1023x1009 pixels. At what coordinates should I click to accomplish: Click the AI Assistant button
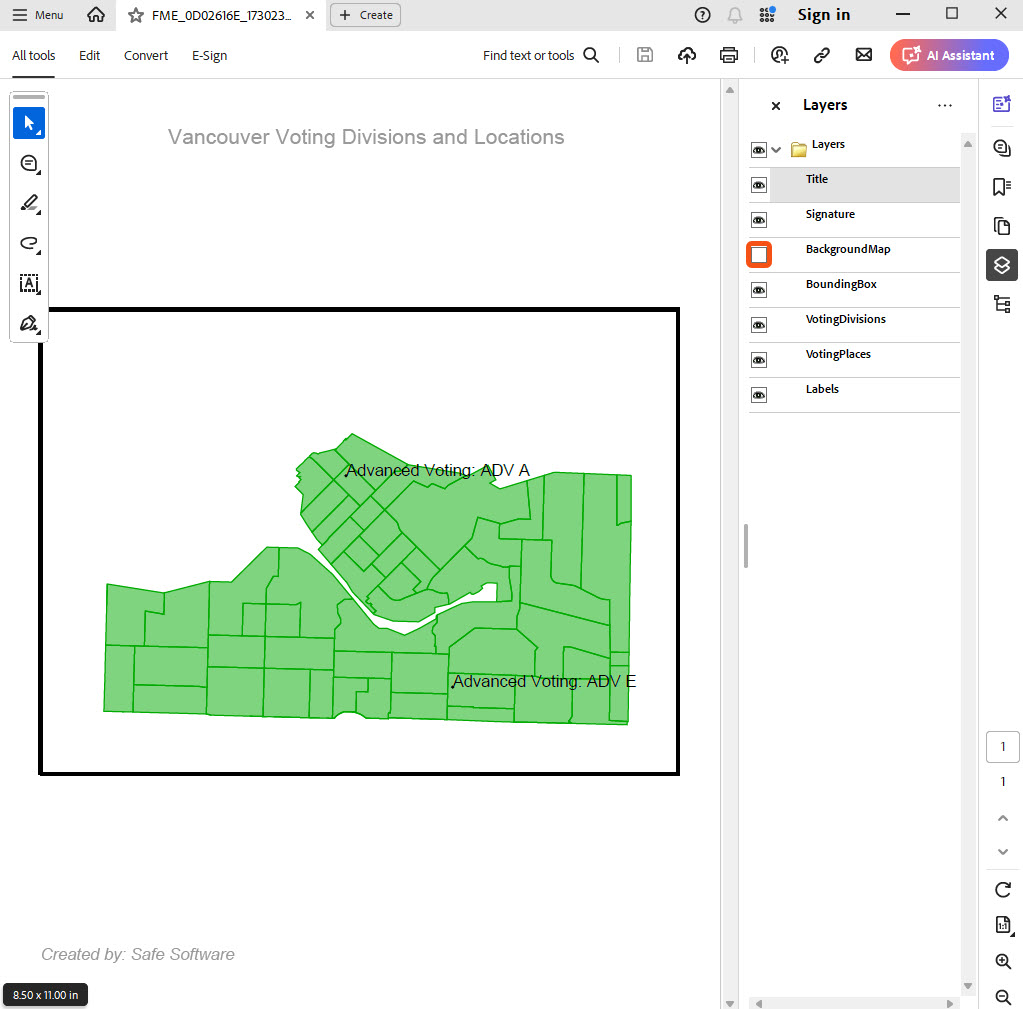[949, 55]
